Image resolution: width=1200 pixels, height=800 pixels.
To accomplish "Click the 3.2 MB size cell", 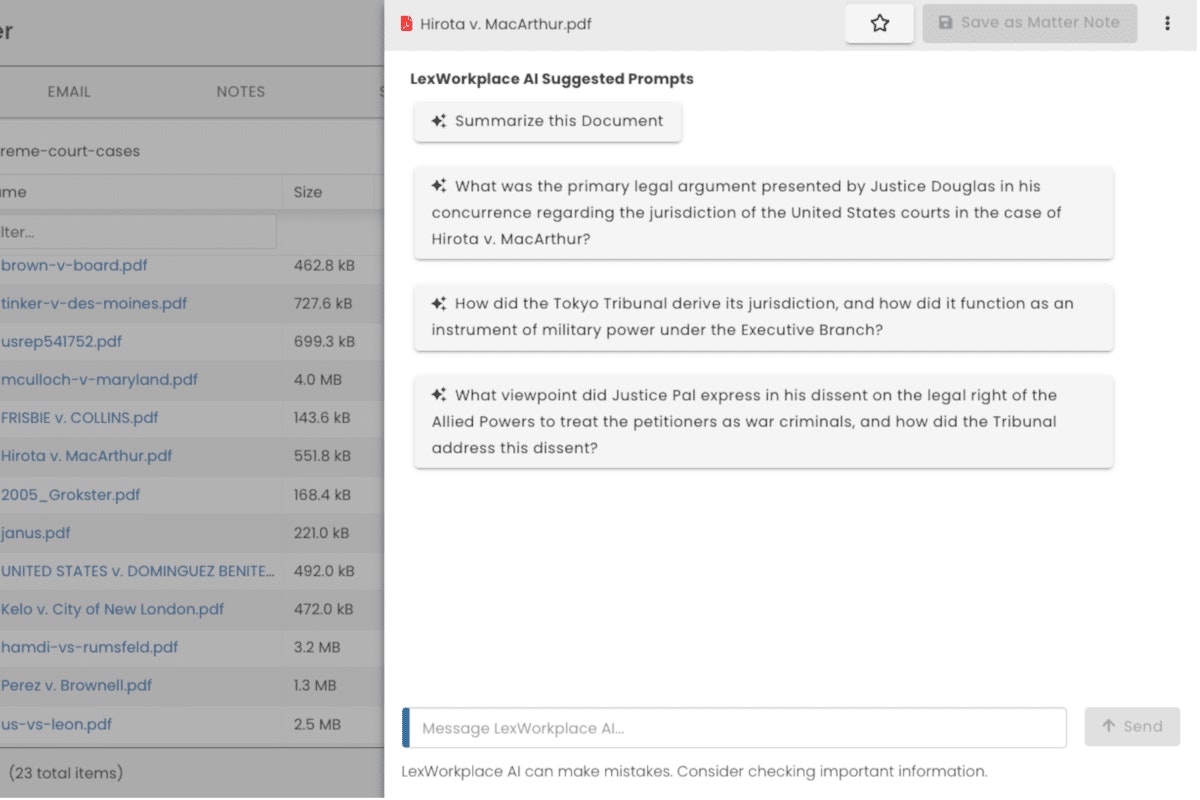I will [317, 647].
